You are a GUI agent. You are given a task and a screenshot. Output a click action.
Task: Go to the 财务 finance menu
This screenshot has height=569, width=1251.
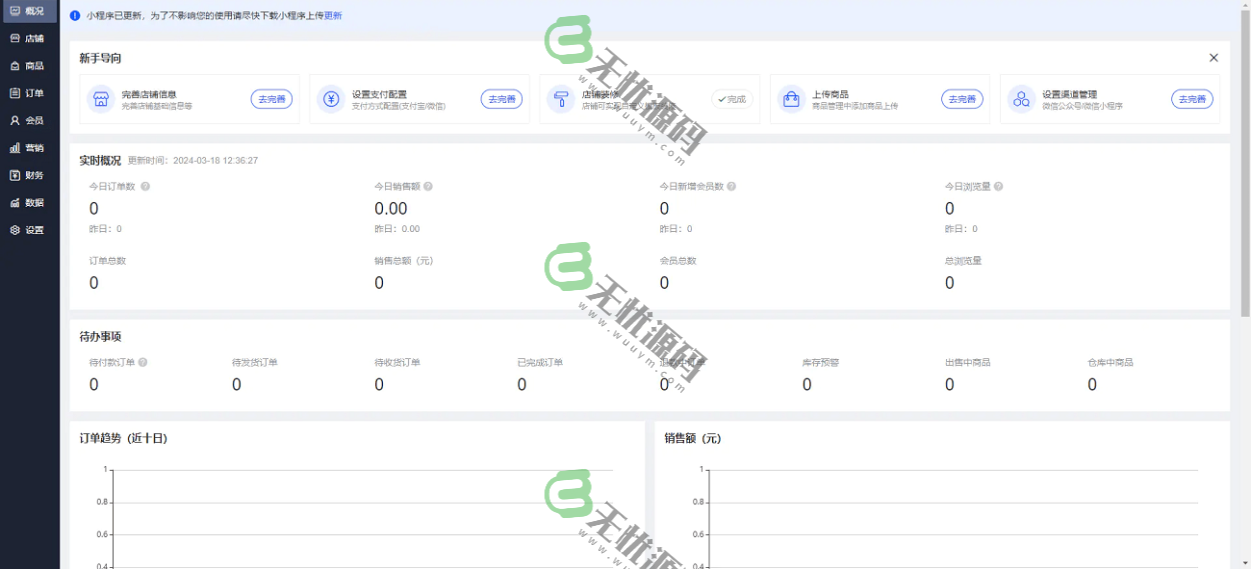[29, 175]
